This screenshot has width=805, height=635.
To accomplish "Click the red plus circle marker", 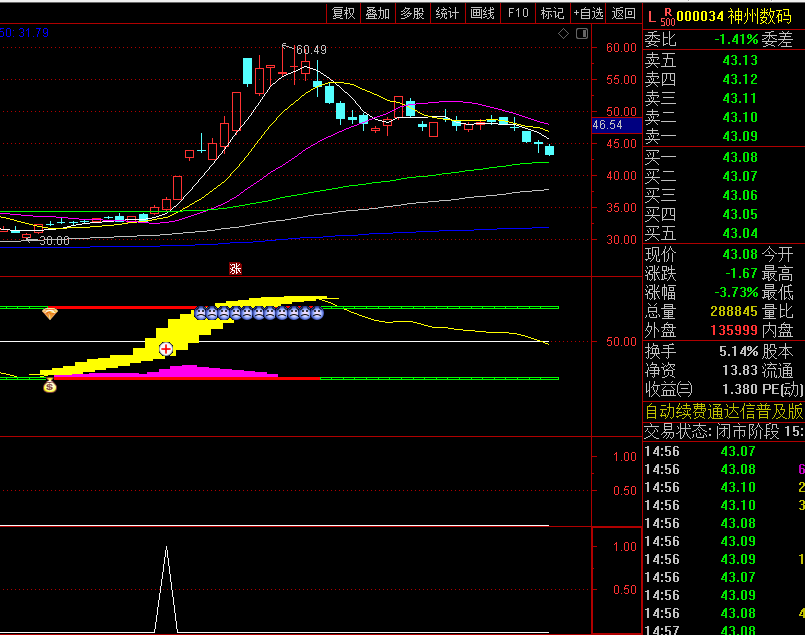I will tap(166, 349).
